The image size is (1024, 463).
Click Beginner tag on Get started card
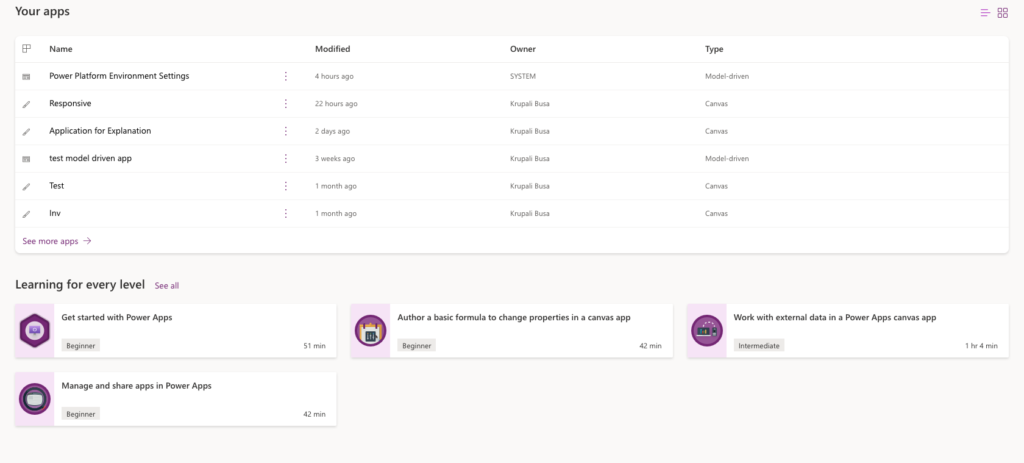tap(81, 345)
